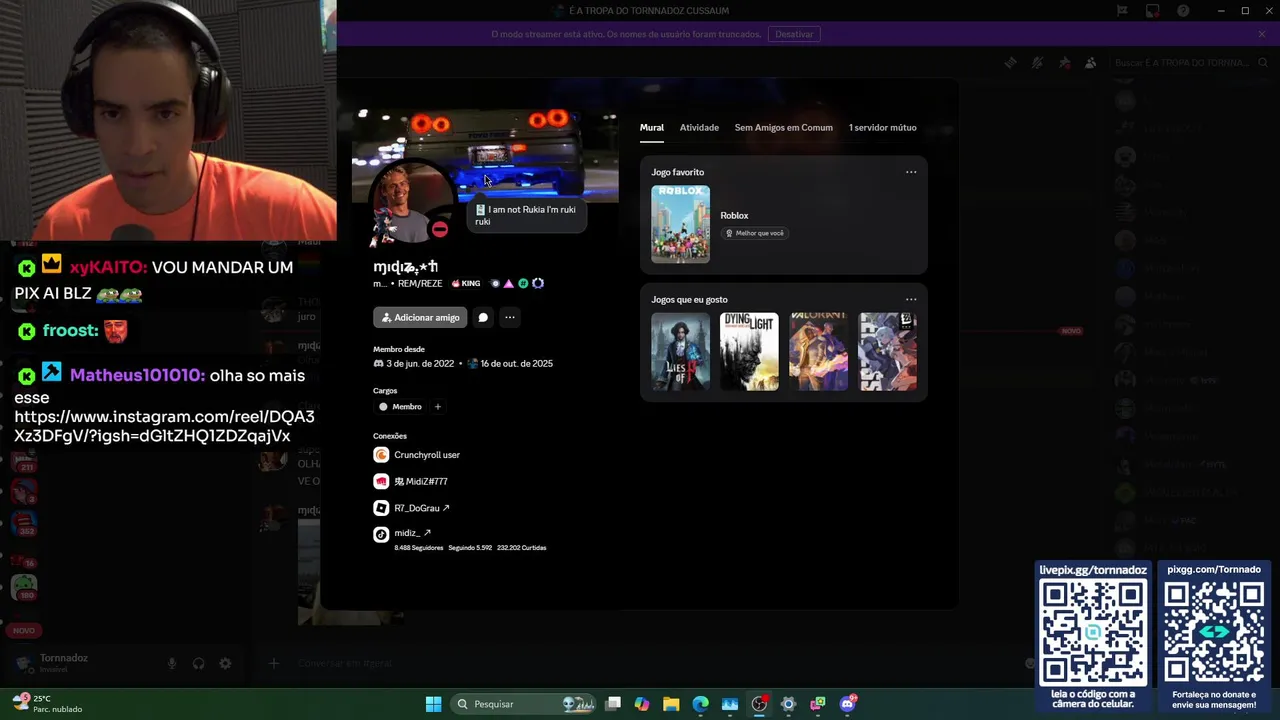This screenshot has width=1280, height=720.
Task: Open File Explorer from the taskbar
Action: tap(671, 704)
